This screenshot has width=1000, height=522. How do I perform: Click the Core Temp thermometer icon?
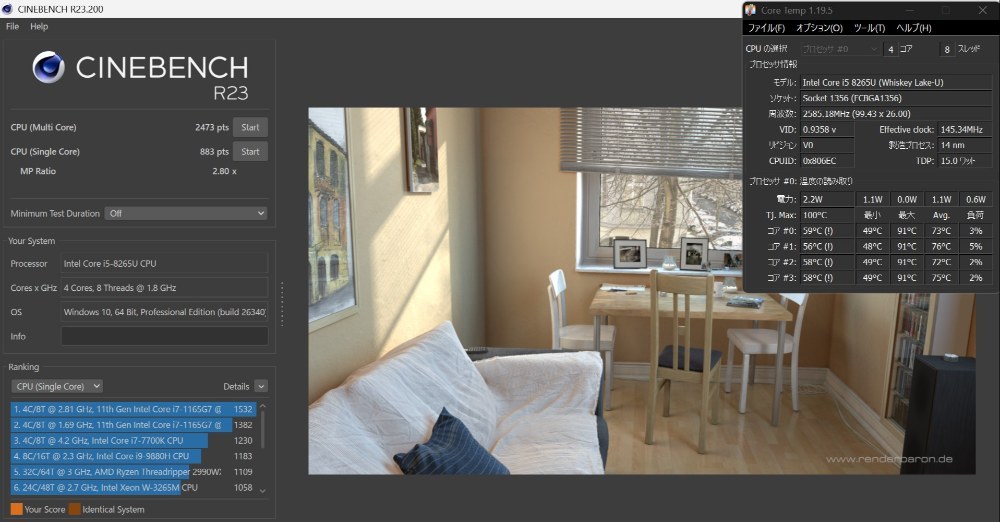(x=751, y=10)
